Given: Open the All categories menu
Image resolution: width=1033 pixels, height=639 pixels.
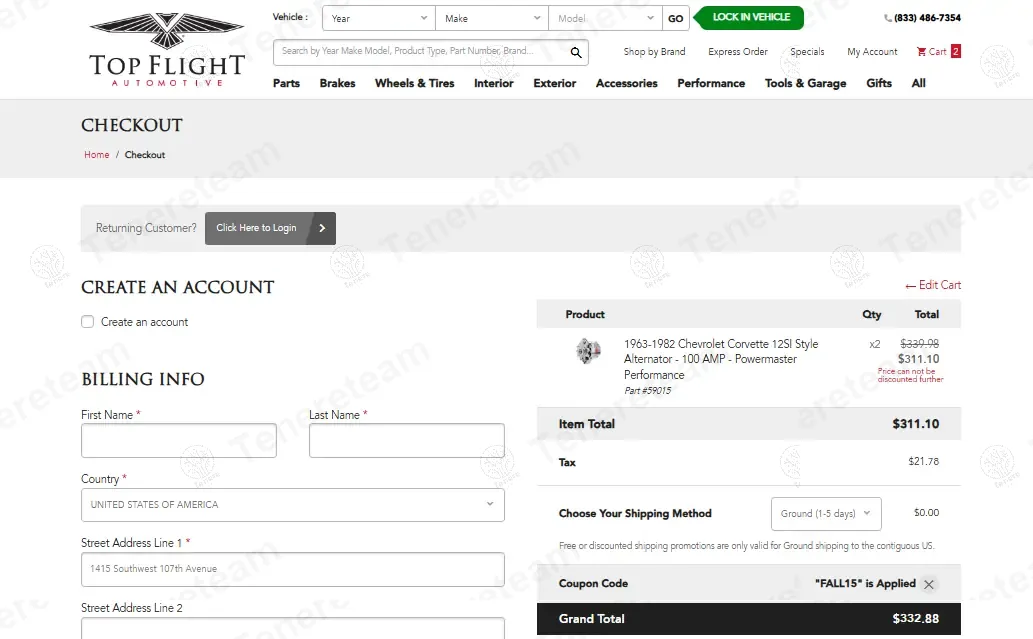Looking at the screenshot, I should pyautogui.click(x=918, y=83).
